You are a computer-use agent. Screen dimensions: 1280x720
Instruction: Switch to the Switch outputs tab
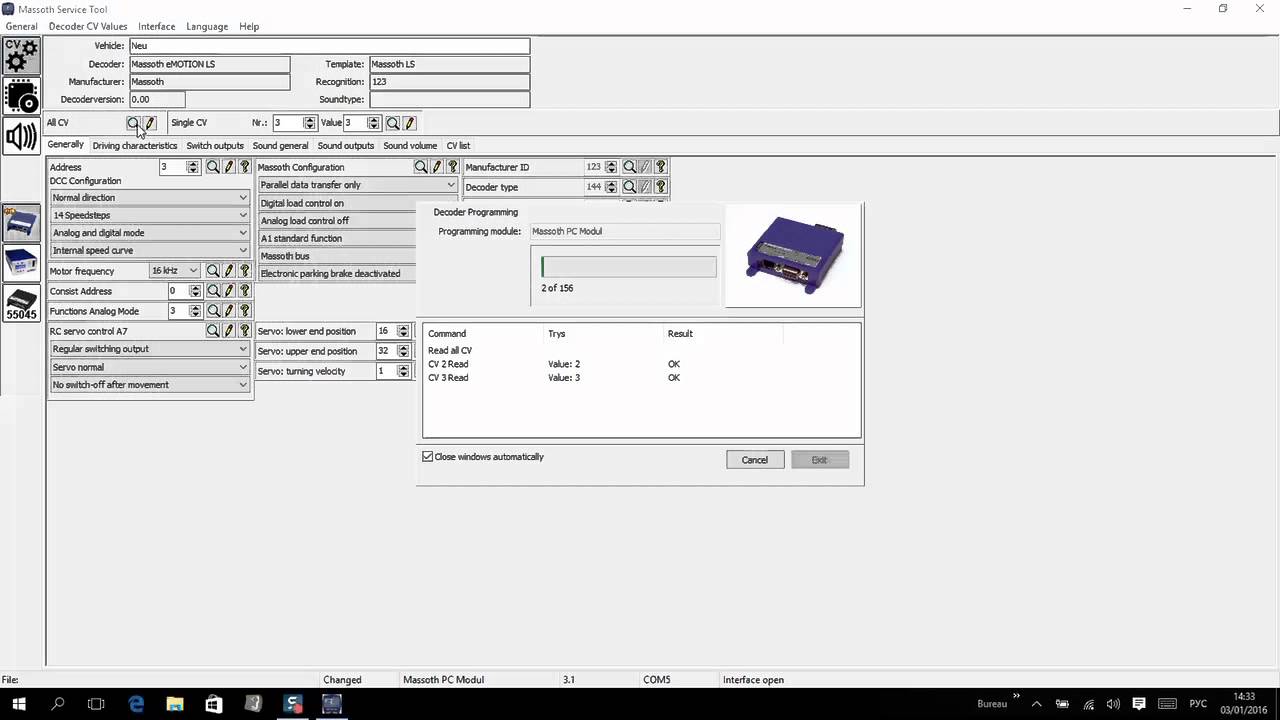pyautogui.click(x=215, y=146)
